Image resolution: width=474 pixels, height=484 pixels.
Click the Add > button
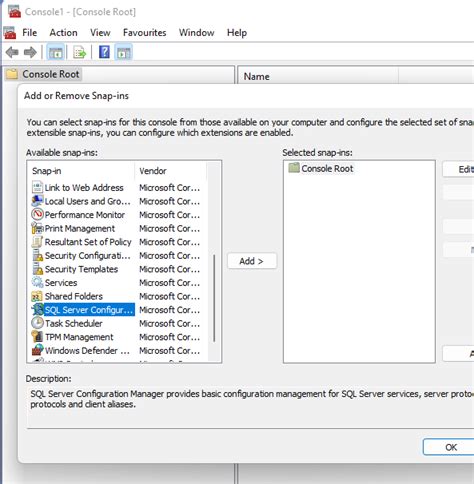[x=252, y=261]
